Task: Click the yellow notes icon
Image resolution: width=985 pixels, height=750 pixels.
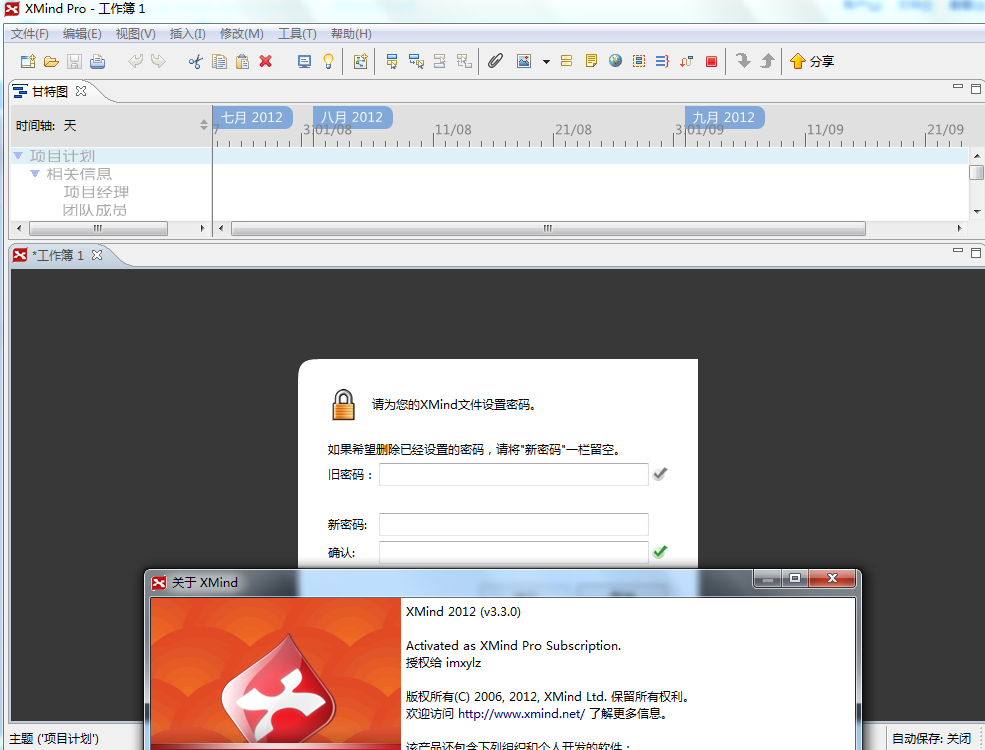Action: tap(591, 61)
